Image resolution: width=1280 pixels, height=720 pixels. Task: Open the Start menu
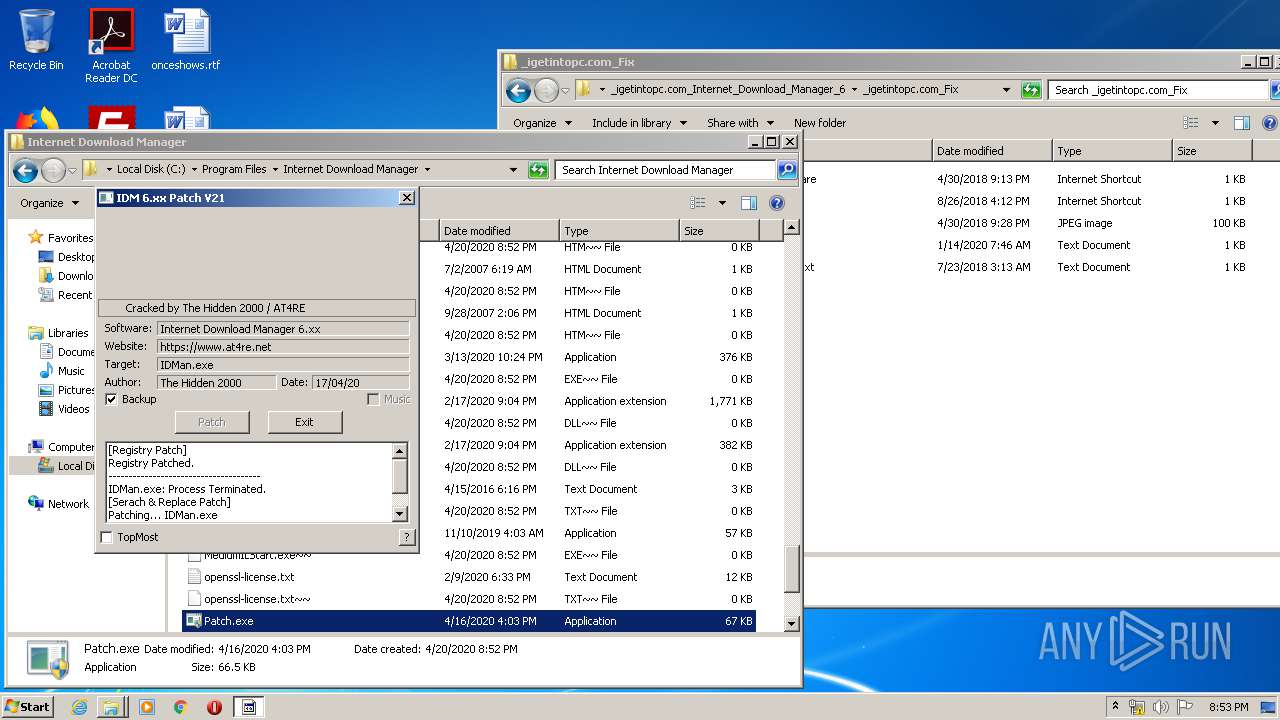click(27, 707)
